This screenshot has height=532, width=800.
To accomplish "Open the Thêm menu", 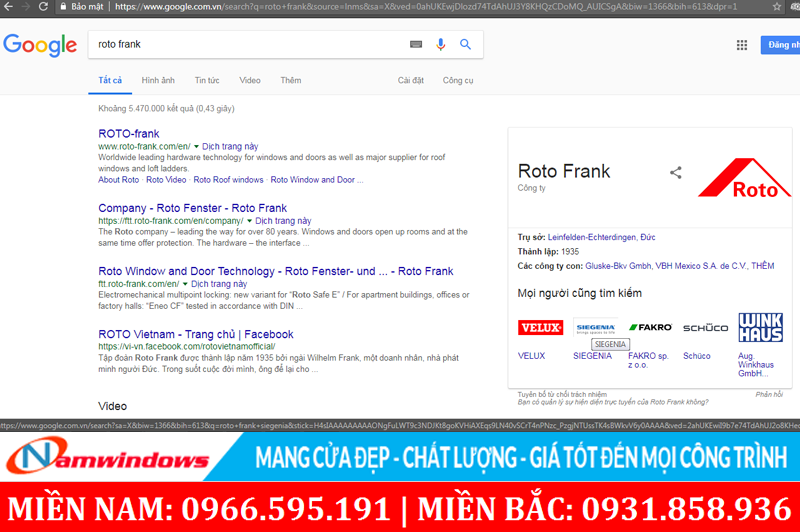I will pos(291,80).
